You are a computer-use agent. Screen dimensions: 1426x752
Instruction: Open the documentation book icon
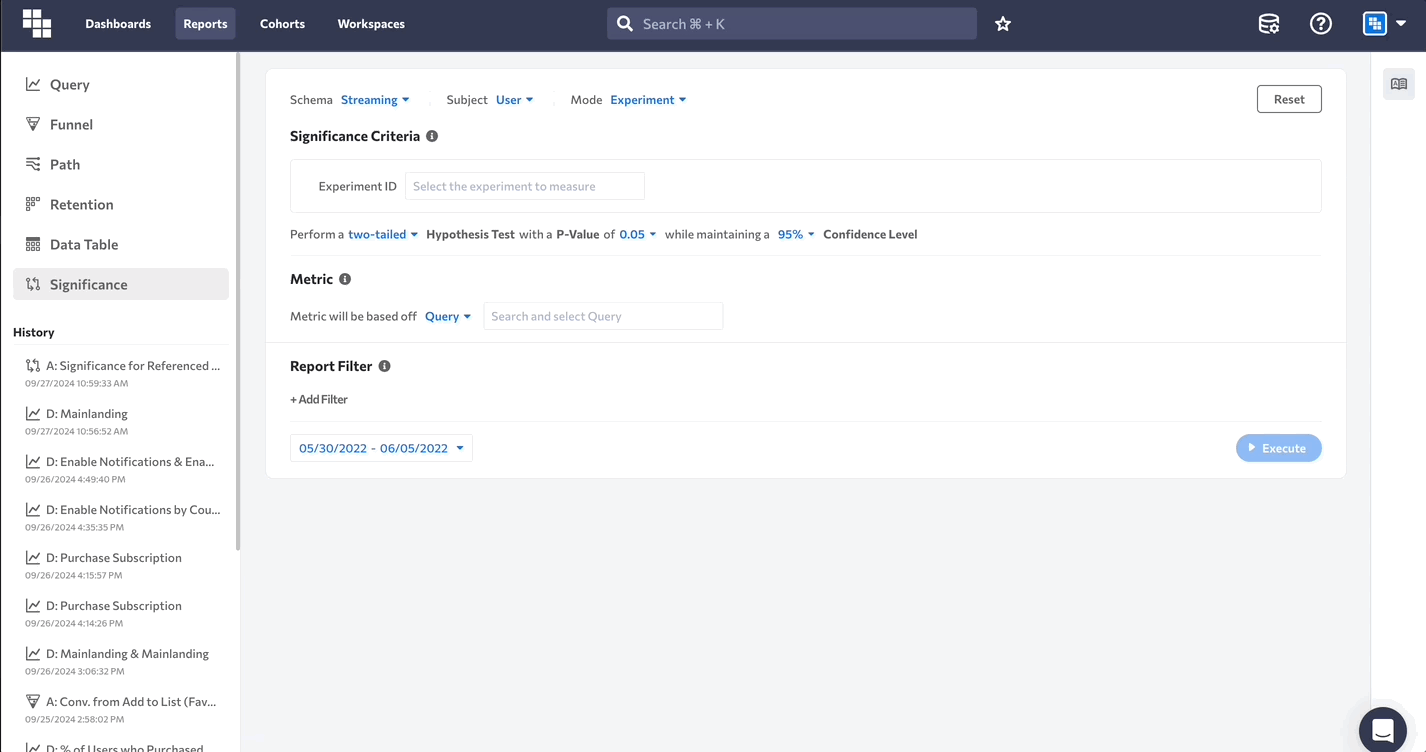(1399, 84)
